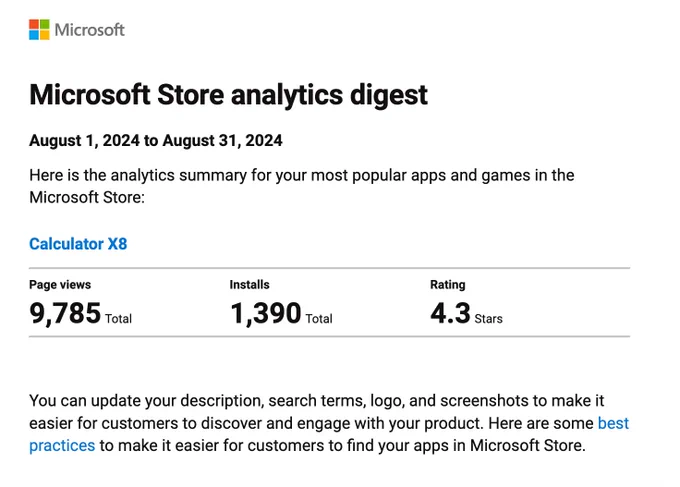Select the 1,390 installs number

coord(265,313)
